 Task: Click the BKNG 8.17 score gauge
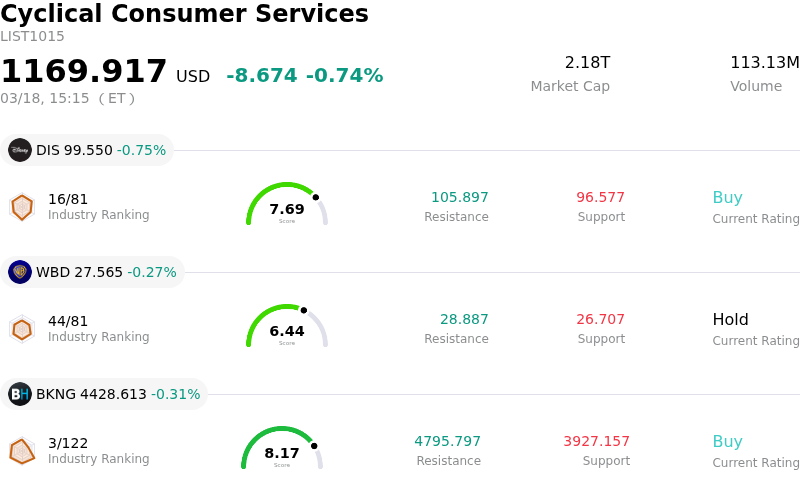click(282, 451)
